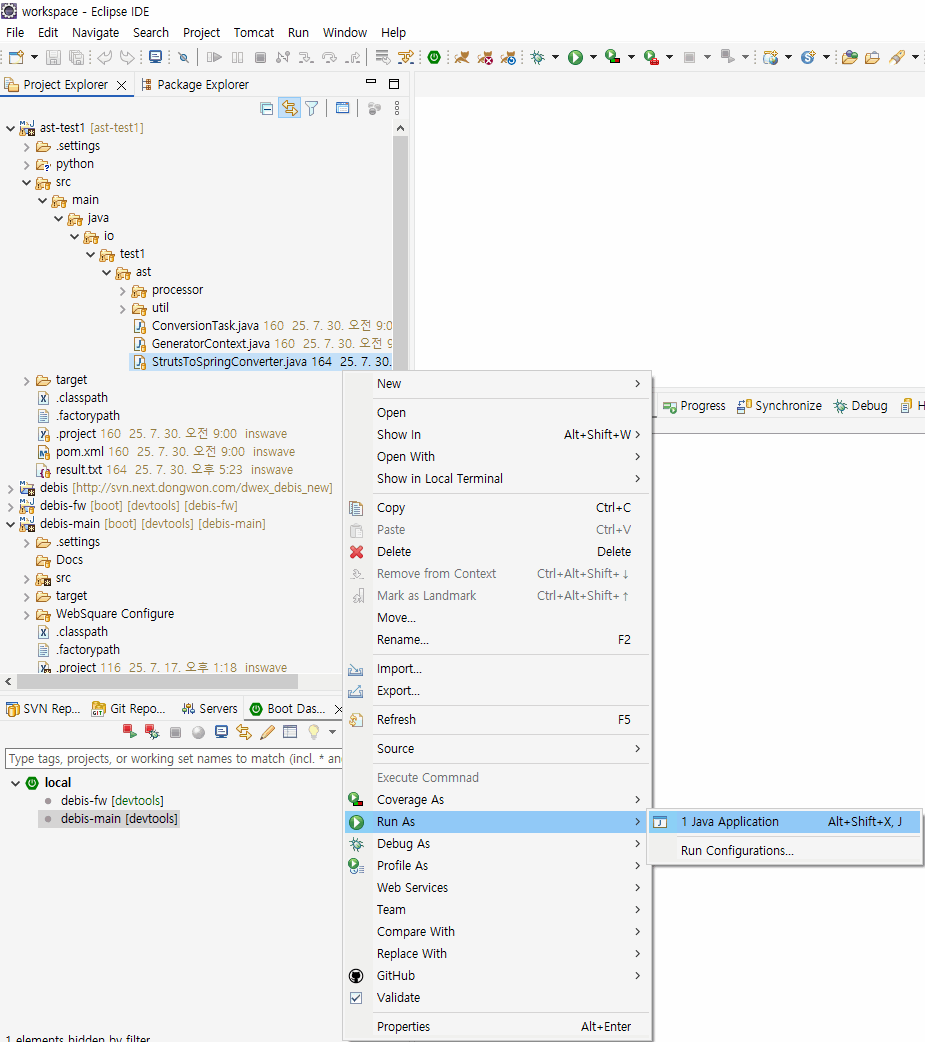The height and width of the screenshot is (1042, 925).
Task: Click the Skip All Breakpoints icon
Action: [183, 58]
